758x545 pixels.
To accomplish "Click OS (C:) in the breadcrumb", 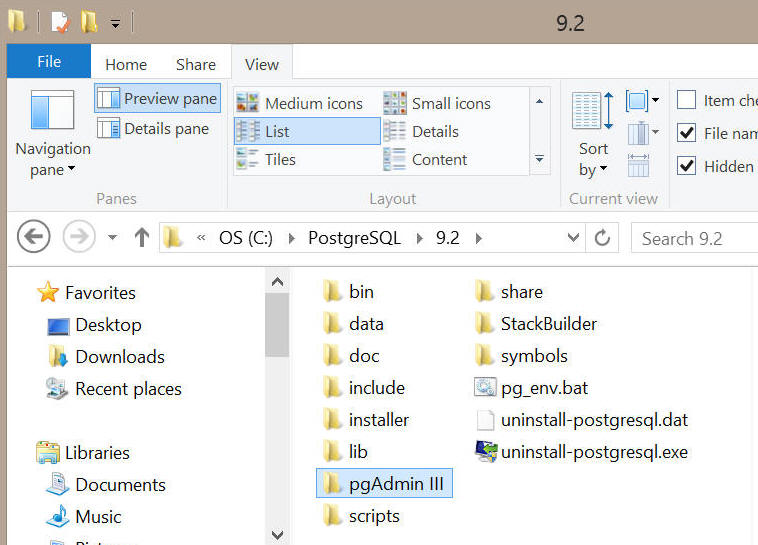I will (x=246, y=238).
